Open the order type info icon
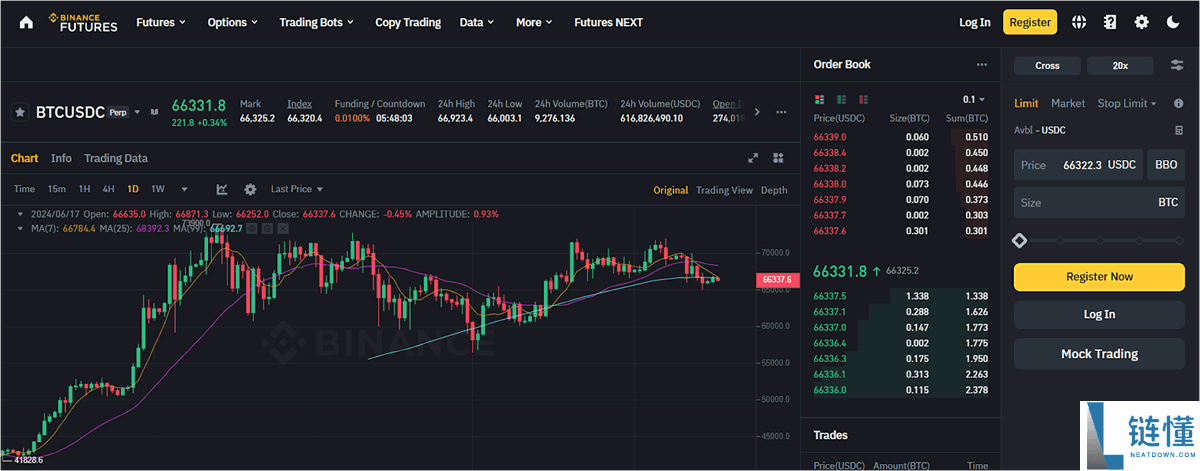Image resolution: width=1200 pixels, height=471 pixels. point(1178,103)
